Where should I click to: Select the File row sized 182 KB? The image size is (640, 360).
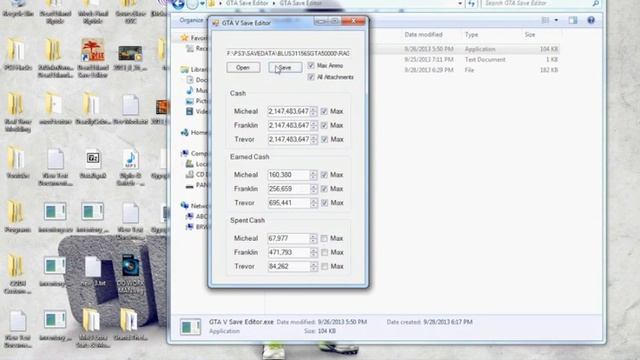coord(465,70)
